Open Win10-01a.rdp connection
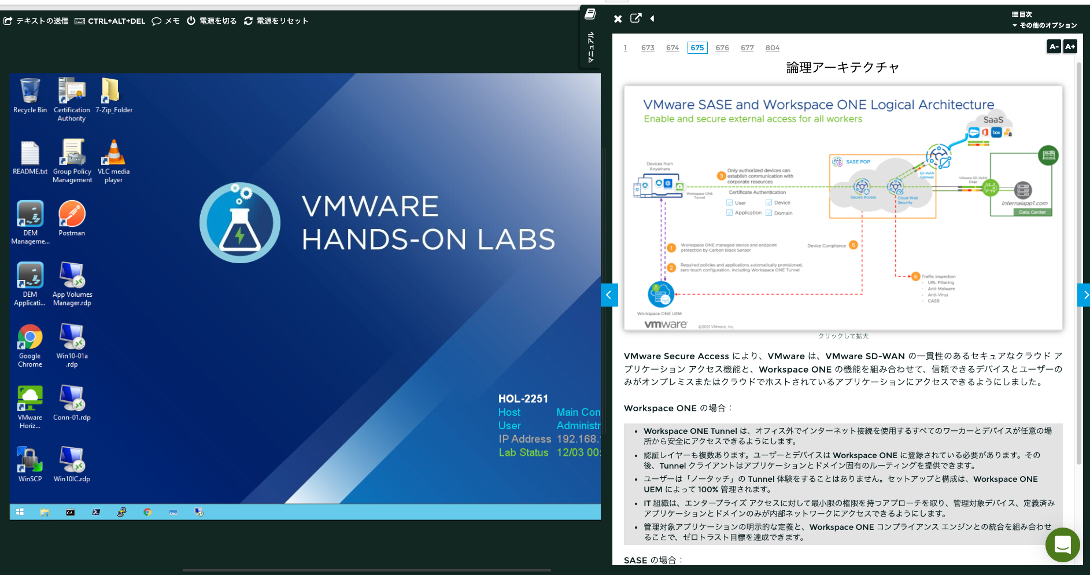The image size is (1091, 575). pyautogui.click(x=72, y=345)
